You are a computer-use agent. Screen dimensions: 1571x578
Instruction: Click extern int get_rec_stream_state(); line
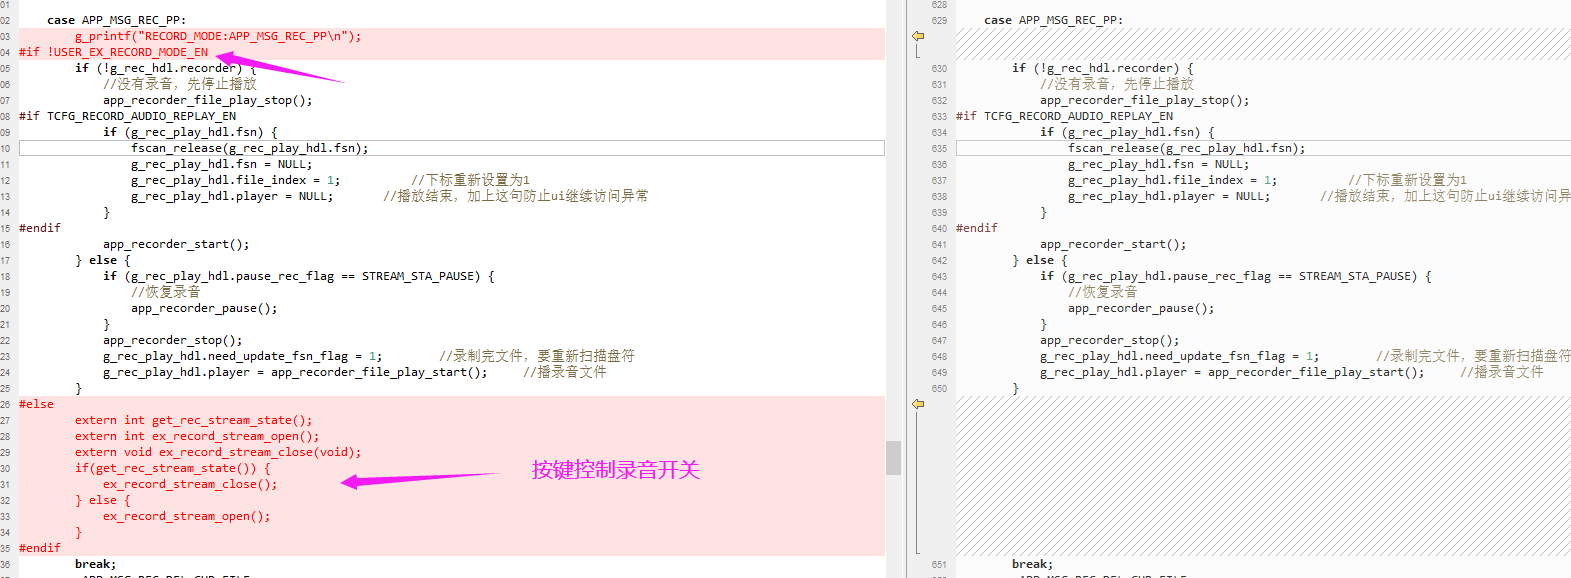pyautogui.click(x=193, y=420)
